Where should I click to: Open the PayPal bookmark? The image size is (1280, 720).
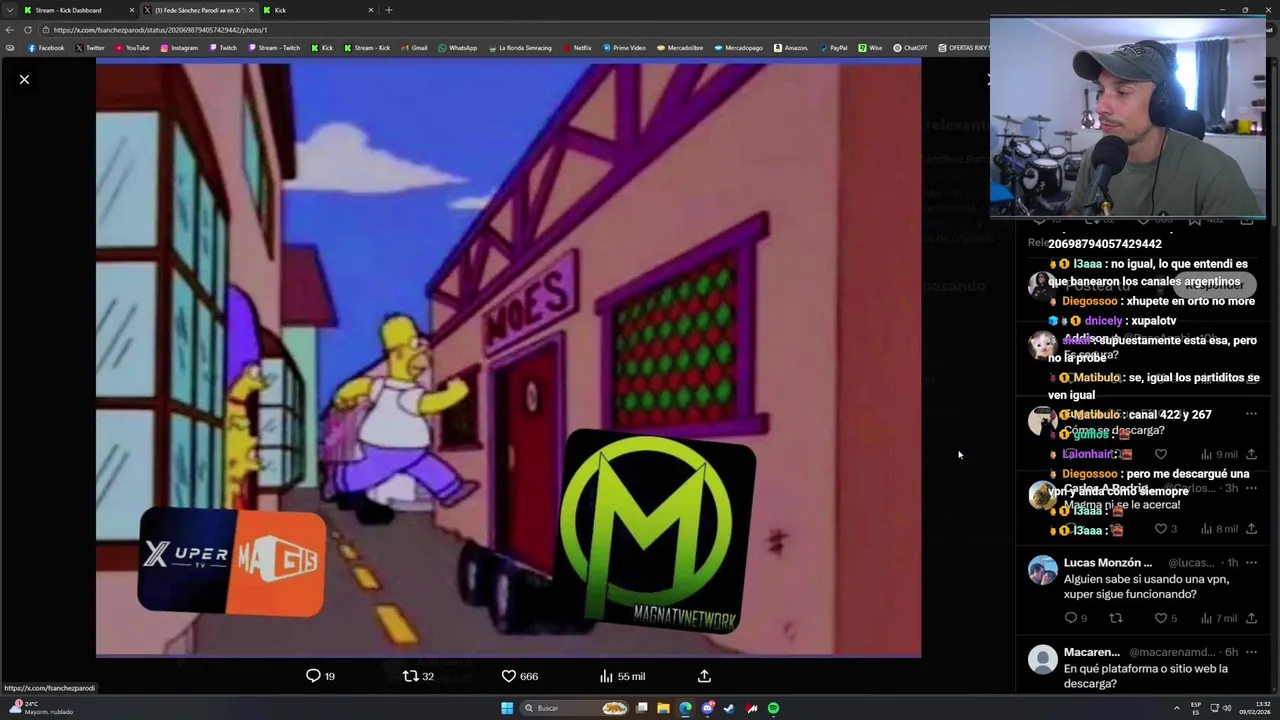[833, 48]
